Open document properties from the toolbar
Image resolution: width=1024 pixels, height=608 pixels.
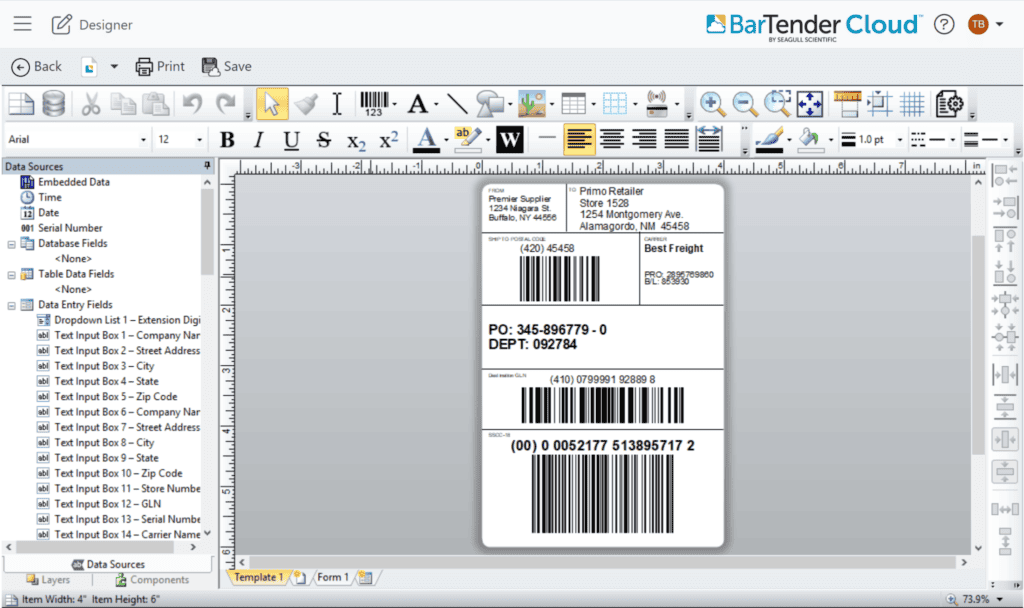point(950,103)
